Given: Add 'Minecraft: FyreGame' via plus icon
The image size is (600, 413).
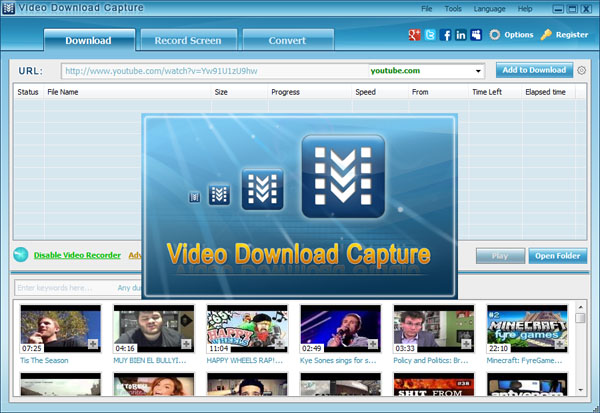Looking at the screenshot, I should coord(559,344).
